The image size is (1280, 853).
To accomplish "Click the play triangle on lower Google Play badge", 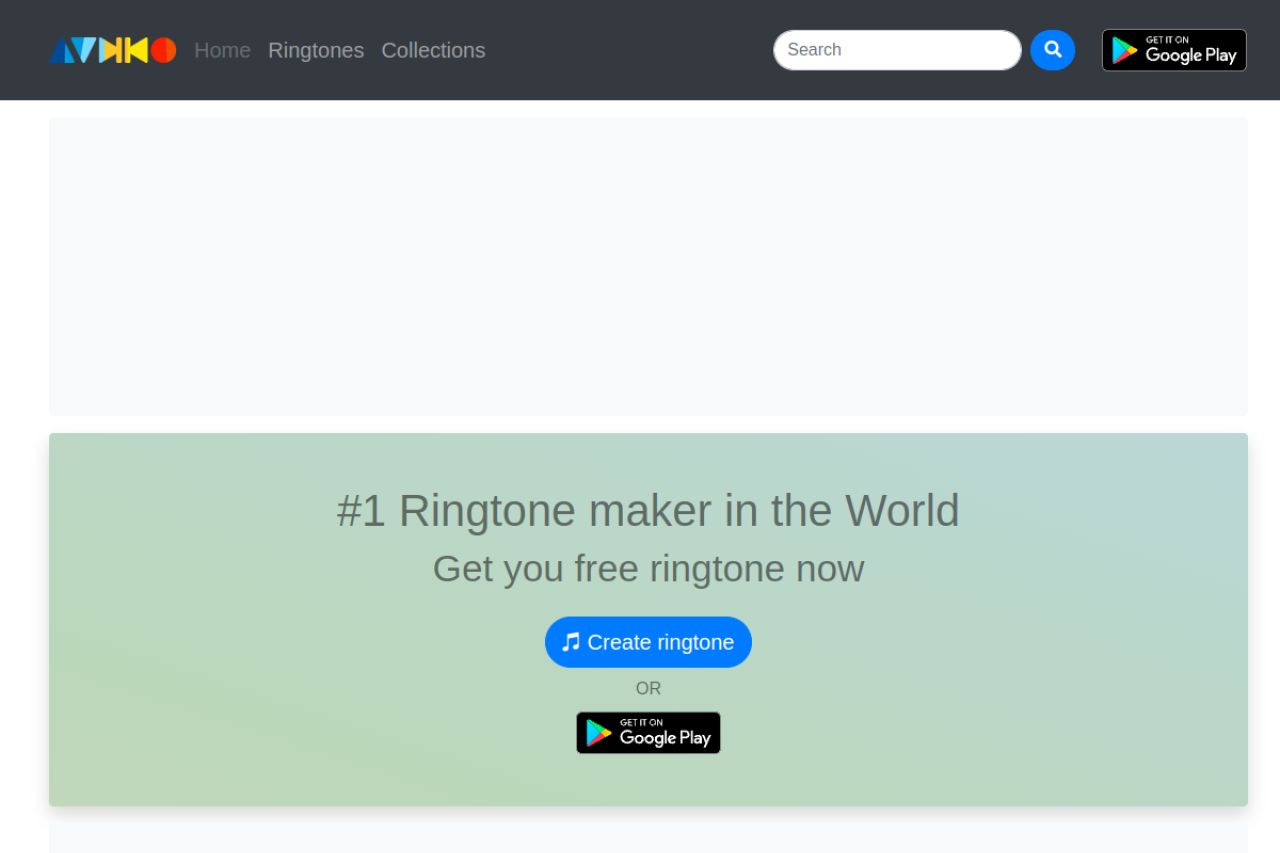I will coord(598,733).
